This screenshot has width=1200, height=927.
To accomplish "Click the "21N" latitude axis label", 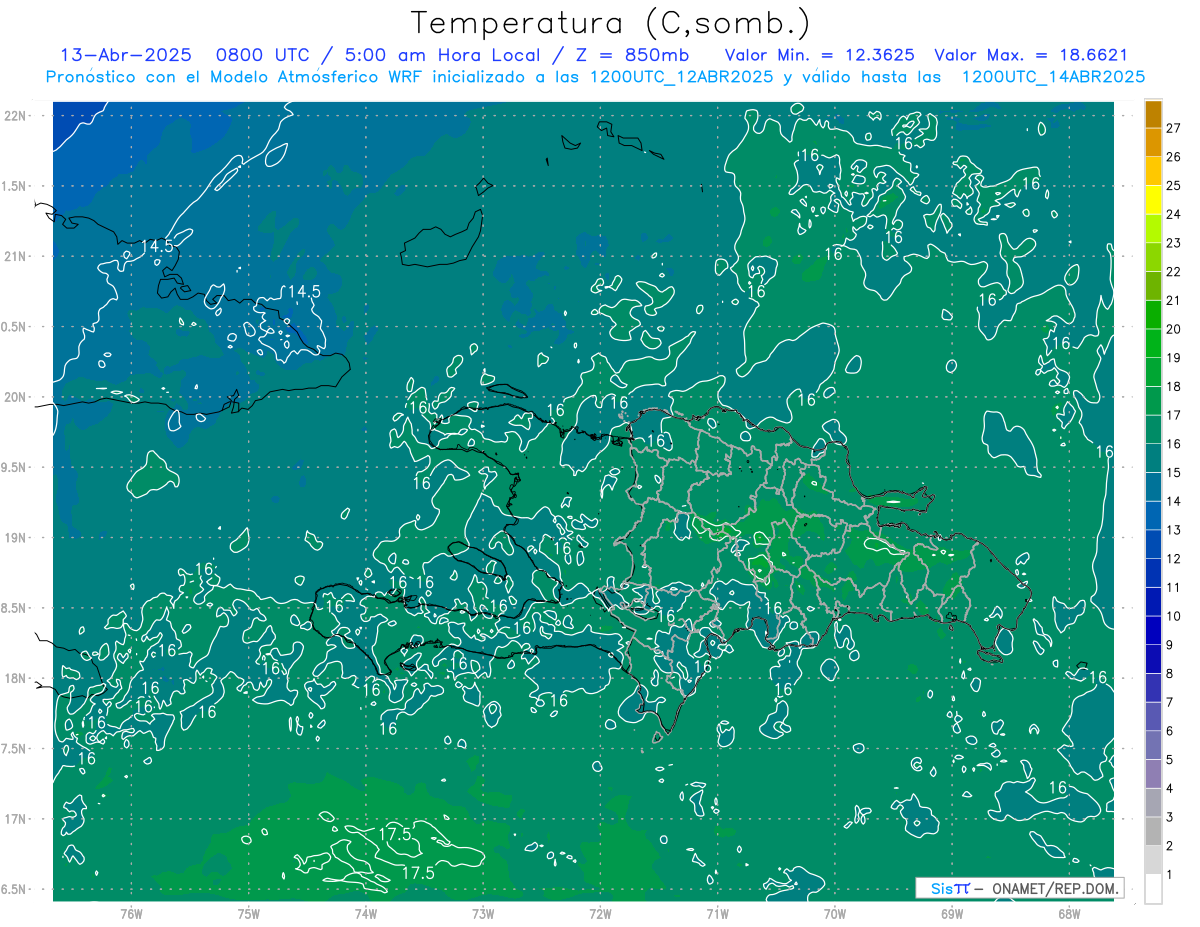I will coord(15,257).
